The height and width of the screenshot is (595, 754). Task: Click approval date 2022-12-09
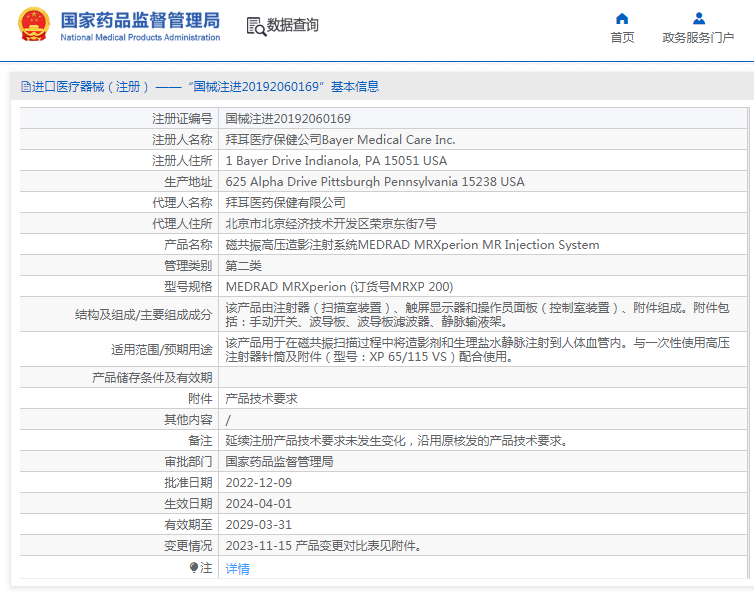(x=259, y=482)
